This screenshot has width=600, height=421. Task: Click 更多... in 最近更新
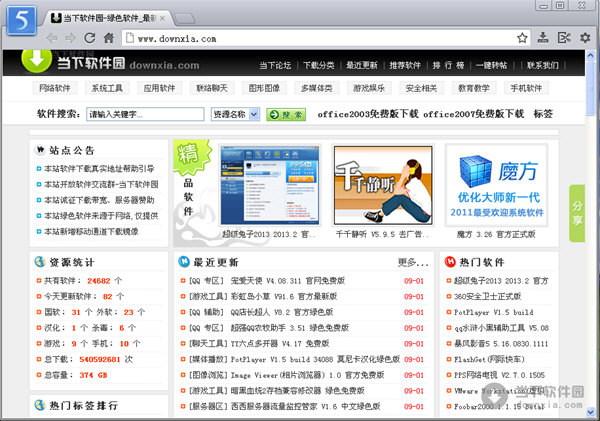coord(413,263)
